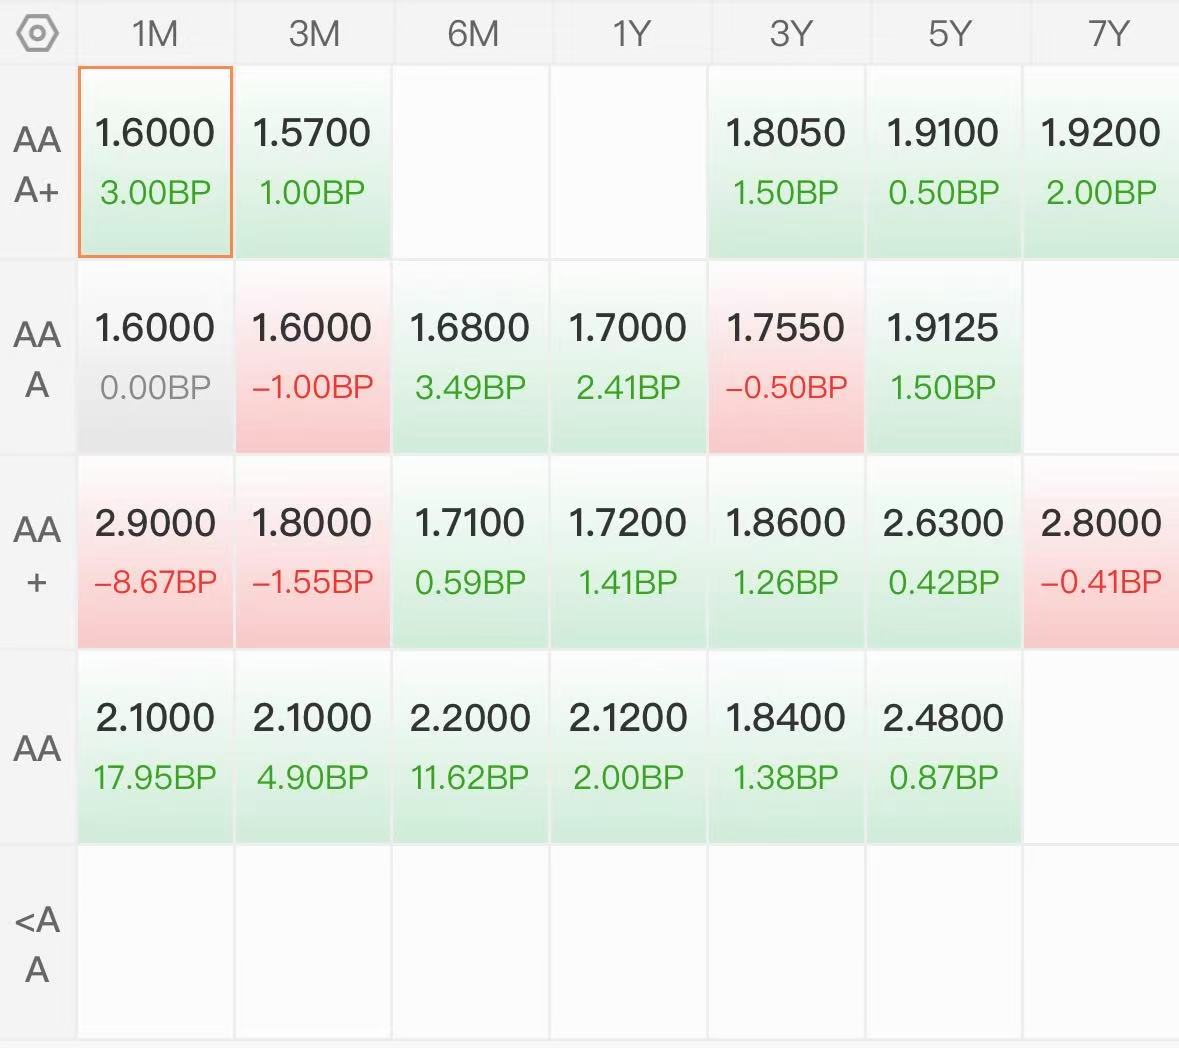
Task: Open AAA+ 3Y cell showing 1.8050
Action: coord(786,162)
